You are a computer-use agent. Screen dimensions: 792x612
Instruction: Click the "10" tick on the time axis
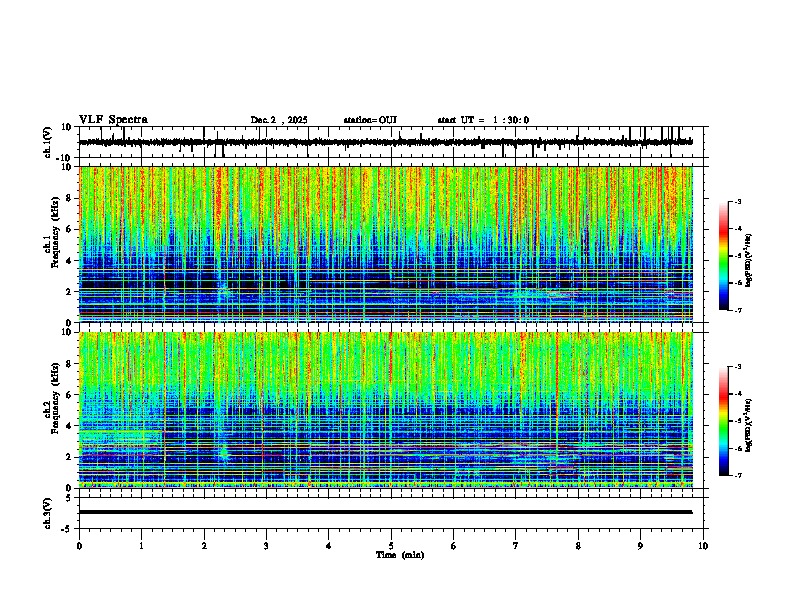click(703, 546)
